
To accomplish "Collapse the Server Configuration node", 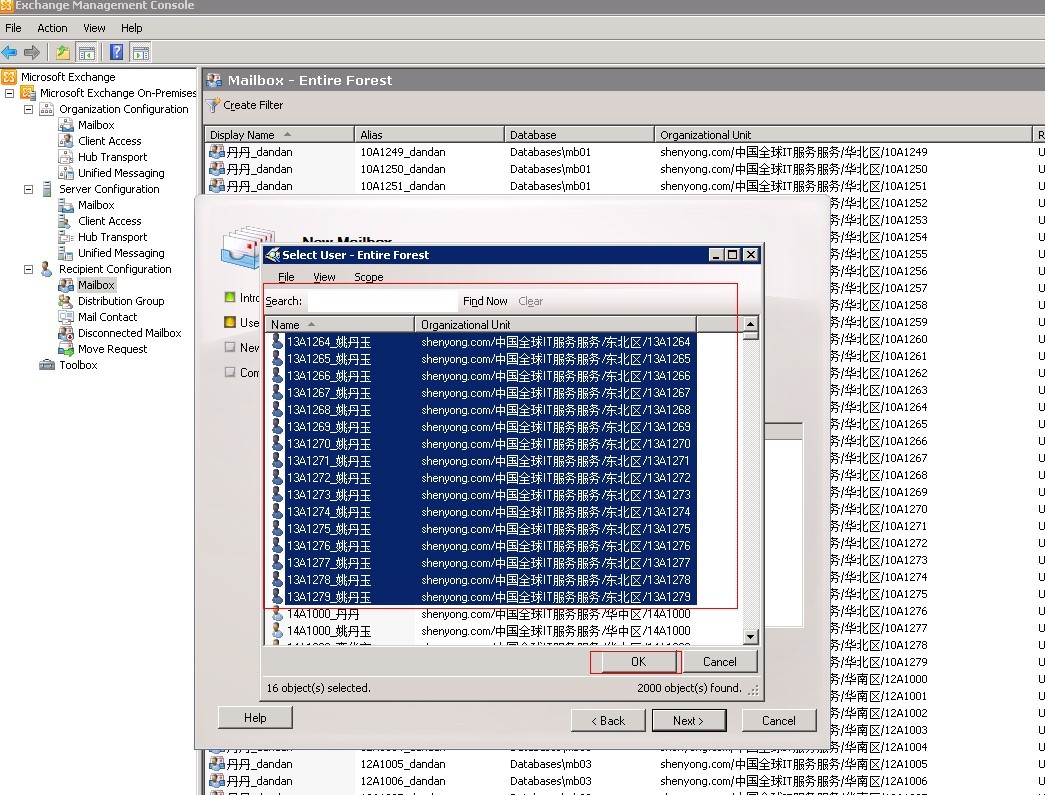I will click(x=29, y=189).
